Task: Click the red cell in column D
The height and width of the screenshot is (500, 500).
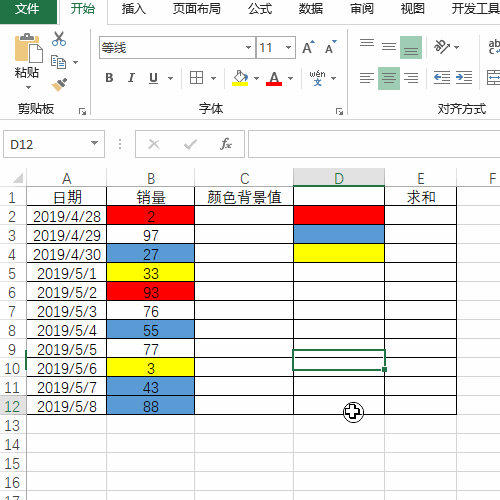Action: [339, 215]
